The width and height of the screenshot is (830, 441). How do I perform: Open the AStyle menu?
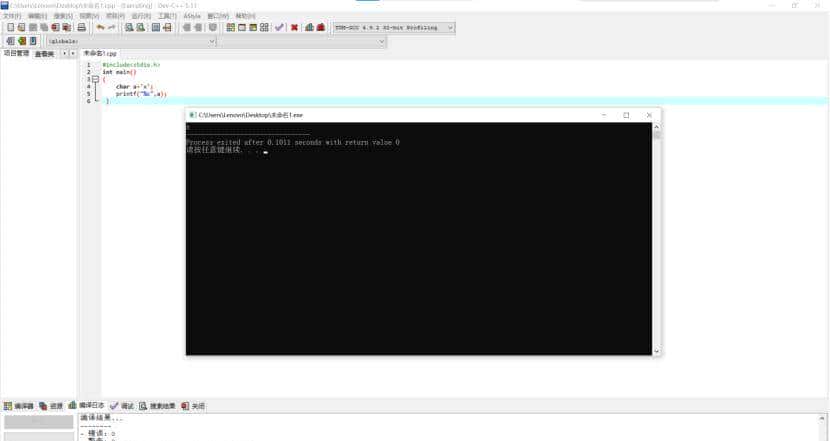[x=192, y=16]
